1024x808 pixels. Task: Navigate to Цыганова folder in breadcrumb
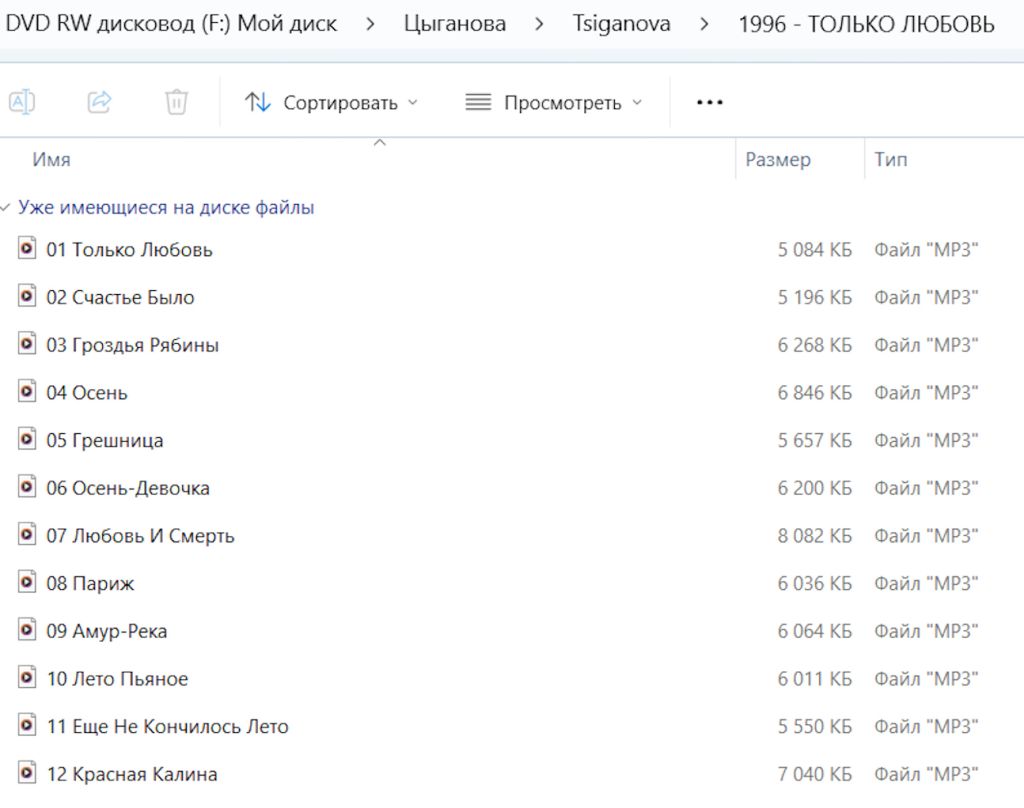point(455,24)
